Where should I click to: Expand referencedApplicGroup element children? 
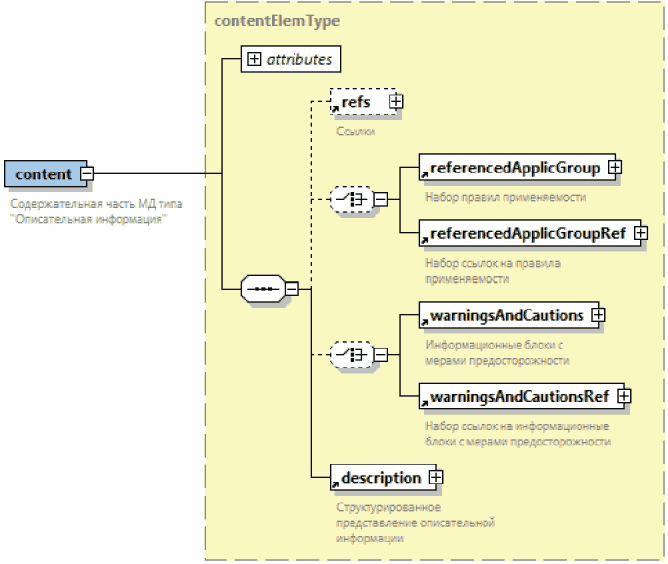pos(615,168)
